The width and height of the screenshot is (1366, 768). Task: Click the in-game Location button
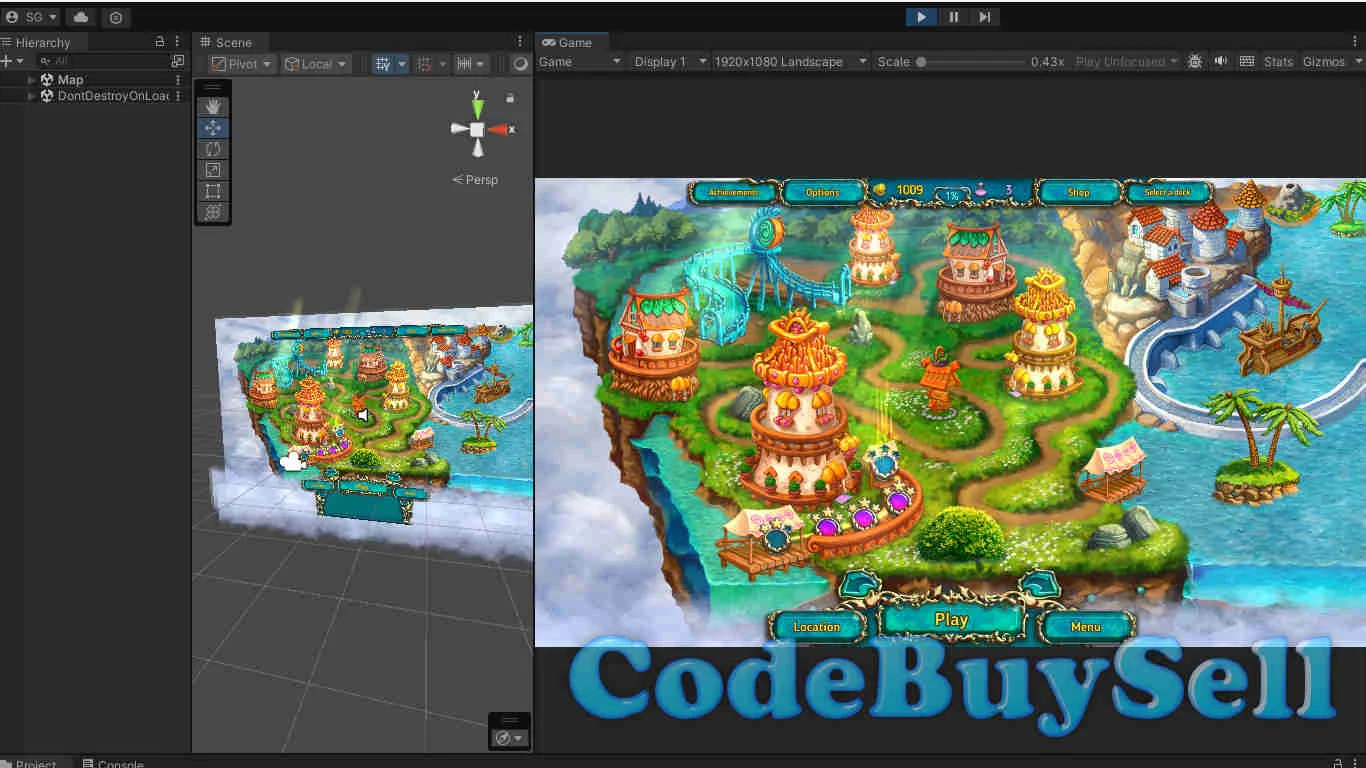[817, 627]
